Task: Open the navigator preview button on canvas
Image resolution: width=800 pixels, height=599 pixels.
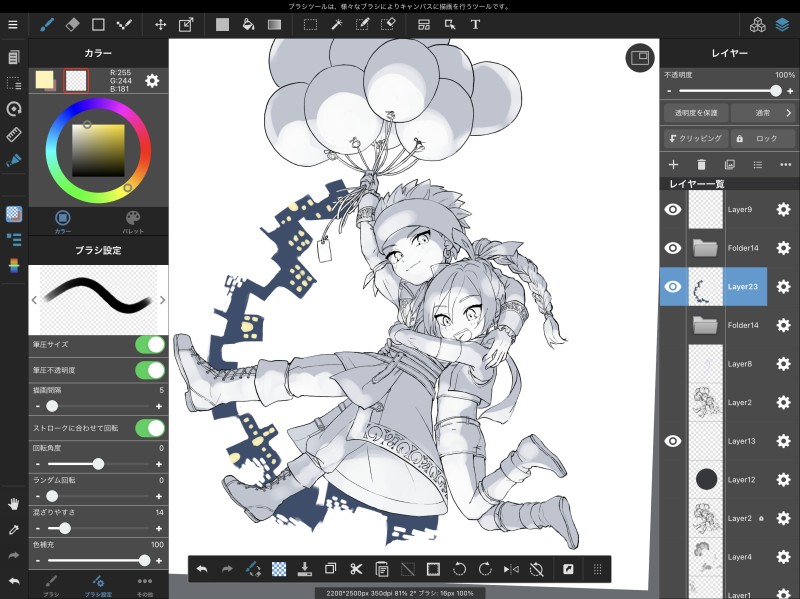Action: (x=640, y=58)
